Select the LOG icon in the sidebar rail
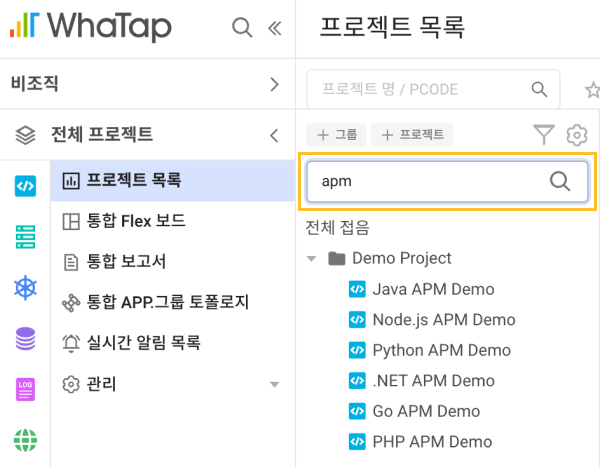 pos(25,389)
